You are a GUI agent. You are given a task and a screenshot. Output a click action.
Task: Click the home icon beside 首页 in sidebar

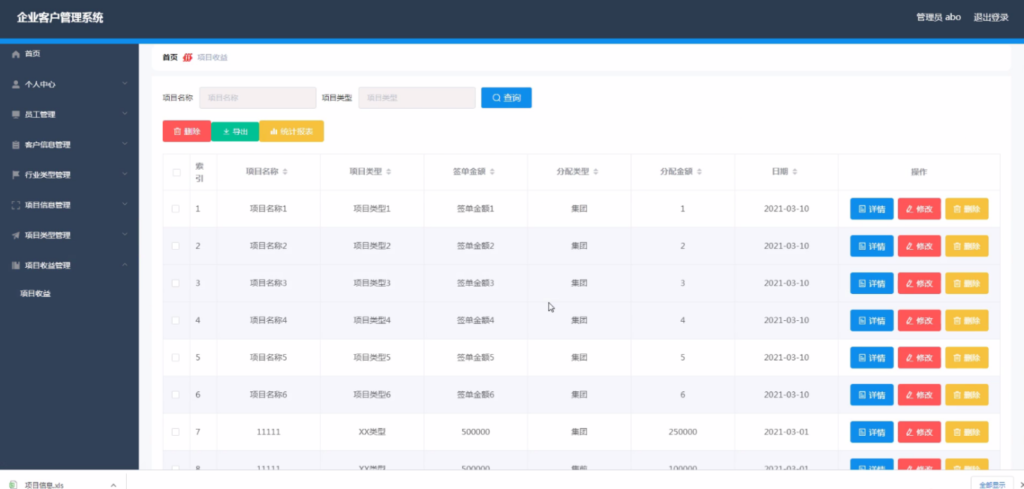[x=16, y=54]
